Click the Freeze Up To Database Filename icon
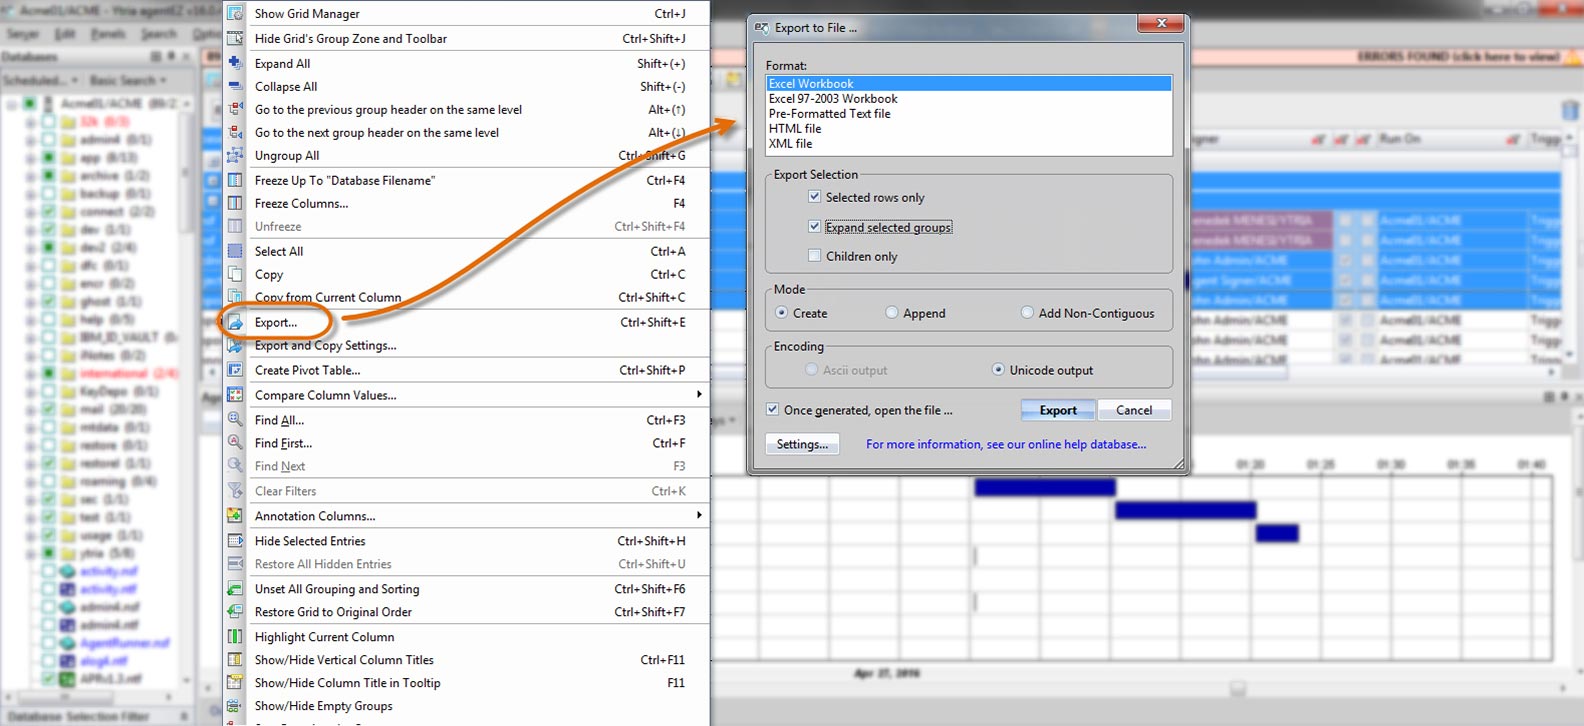The image size is (1584, 726). coord(235,180)
